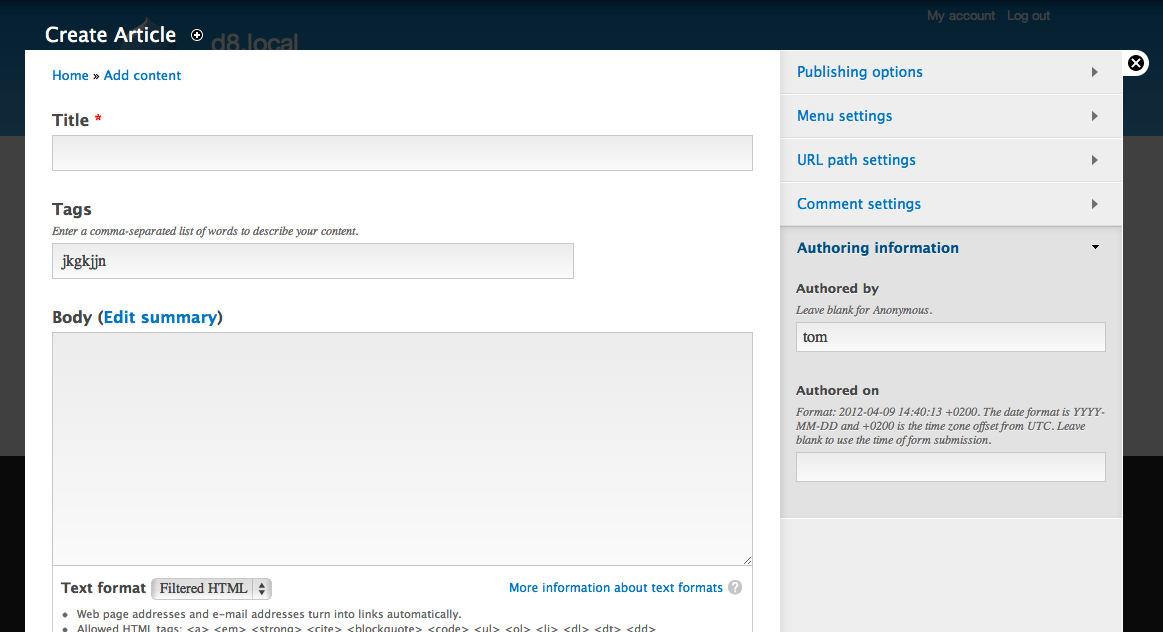The width and height of the screenshot is (1163, 632).
Task: Open More information about text formats
Action: click(x=616, y=587)
